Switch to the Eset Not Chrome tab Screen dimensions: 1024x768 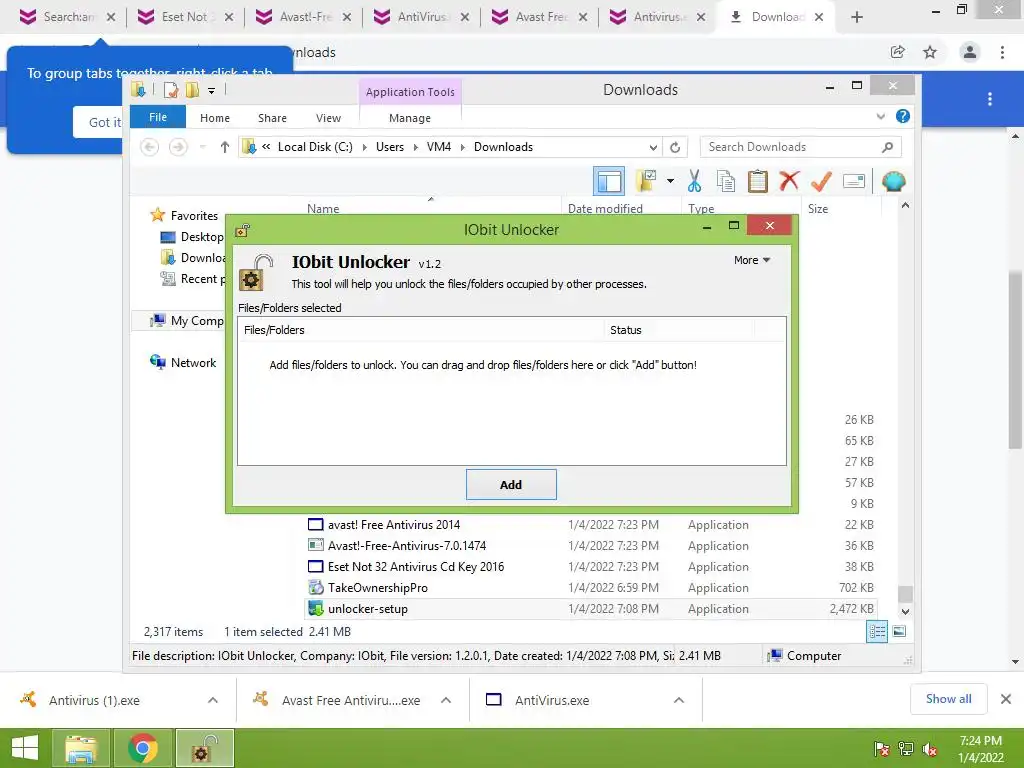tap(185, 17)
